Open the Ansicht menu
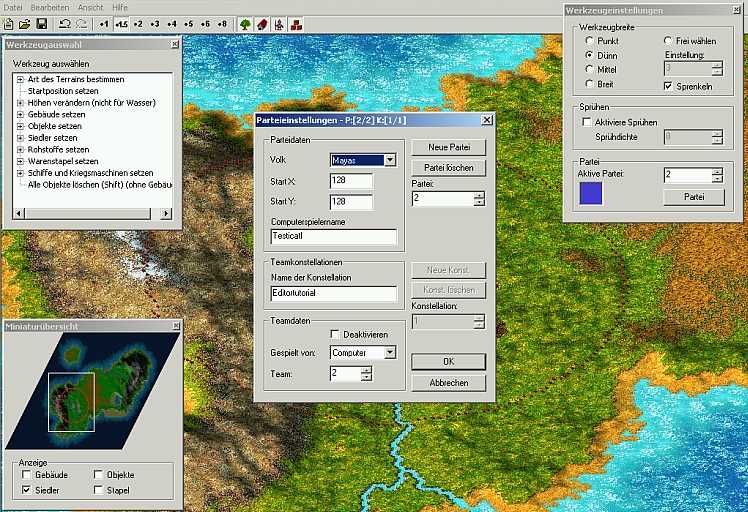The width and height of the screenshot is (748, 512). pos(90,7)
